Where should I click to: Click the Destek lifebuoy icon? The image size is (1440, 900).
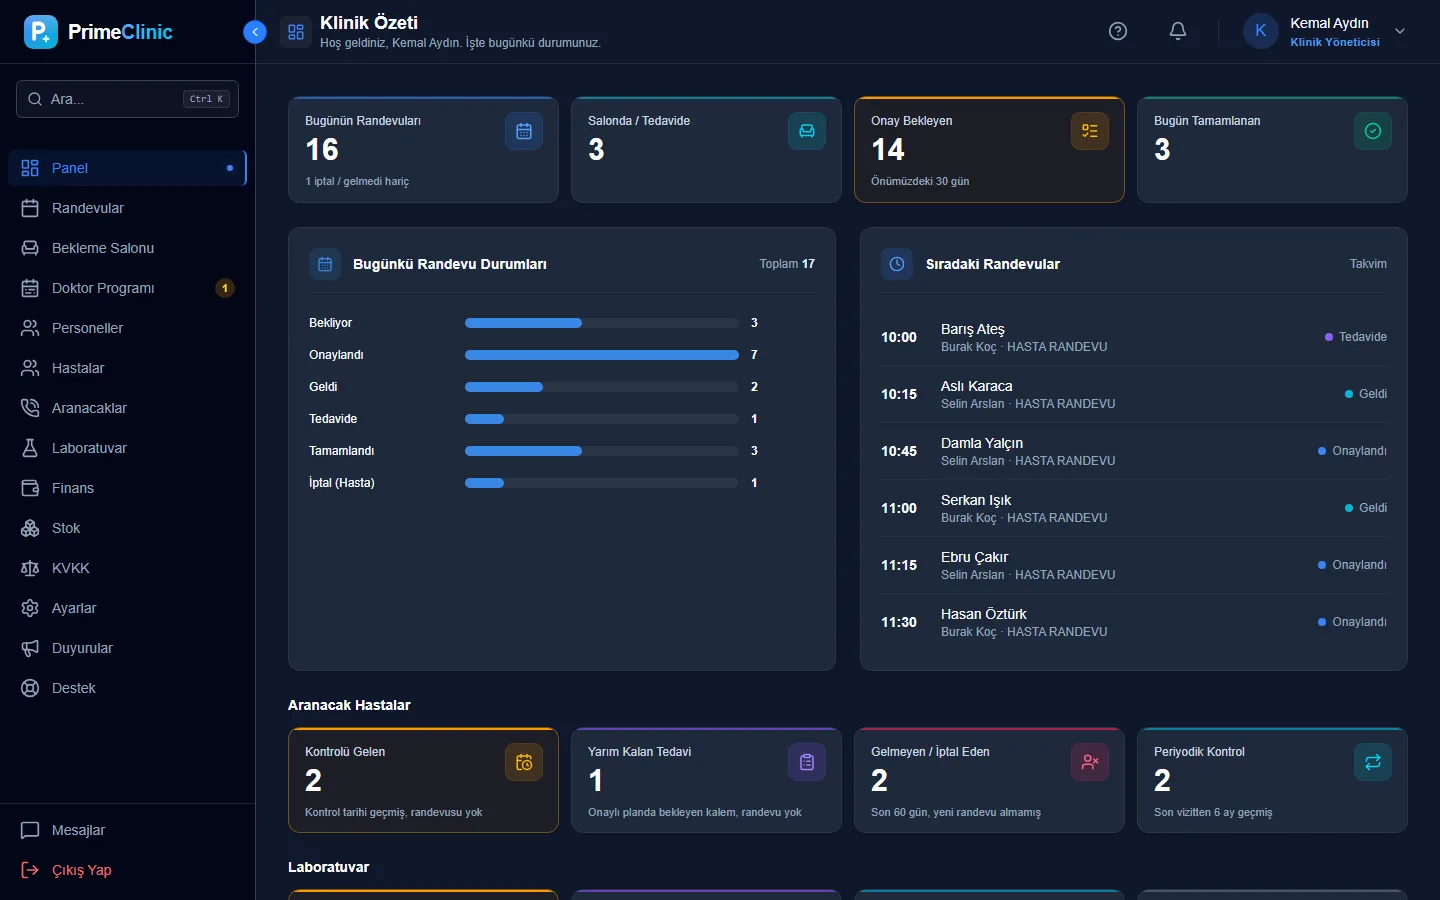tap(30, 688)
